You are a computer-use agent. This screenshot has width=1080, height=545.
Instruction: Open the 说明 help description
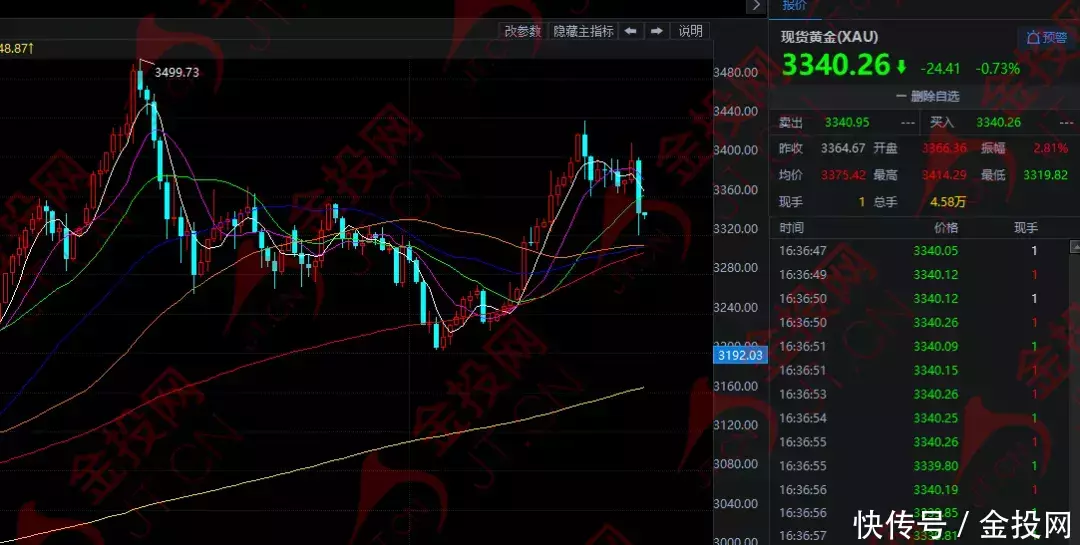pyautogui.click(x=691, y=31)
